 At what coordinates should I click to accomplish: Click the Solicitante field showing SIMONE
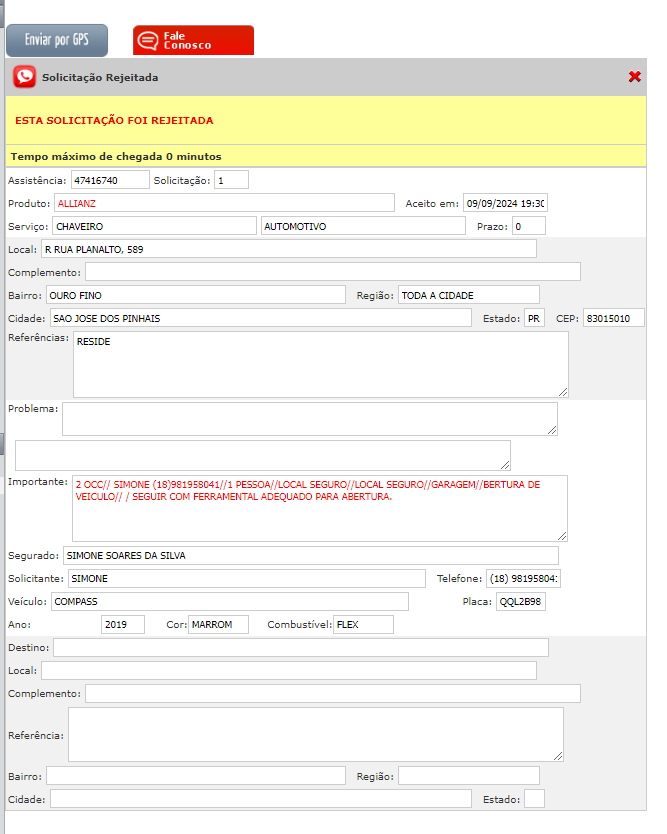click(x=247, y=578)
